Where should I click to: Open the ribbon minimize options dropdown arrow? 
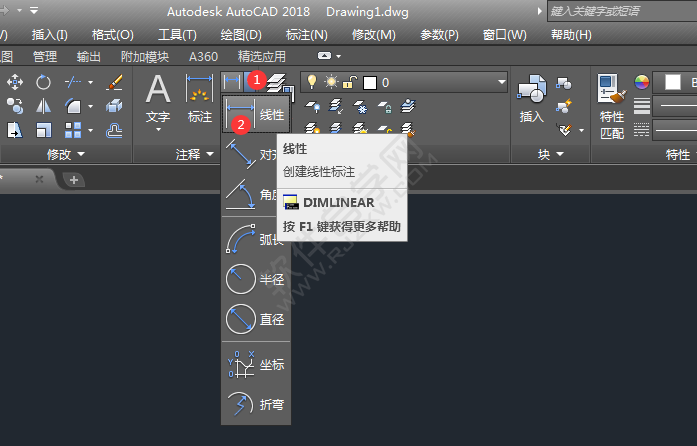coord(339,56)
